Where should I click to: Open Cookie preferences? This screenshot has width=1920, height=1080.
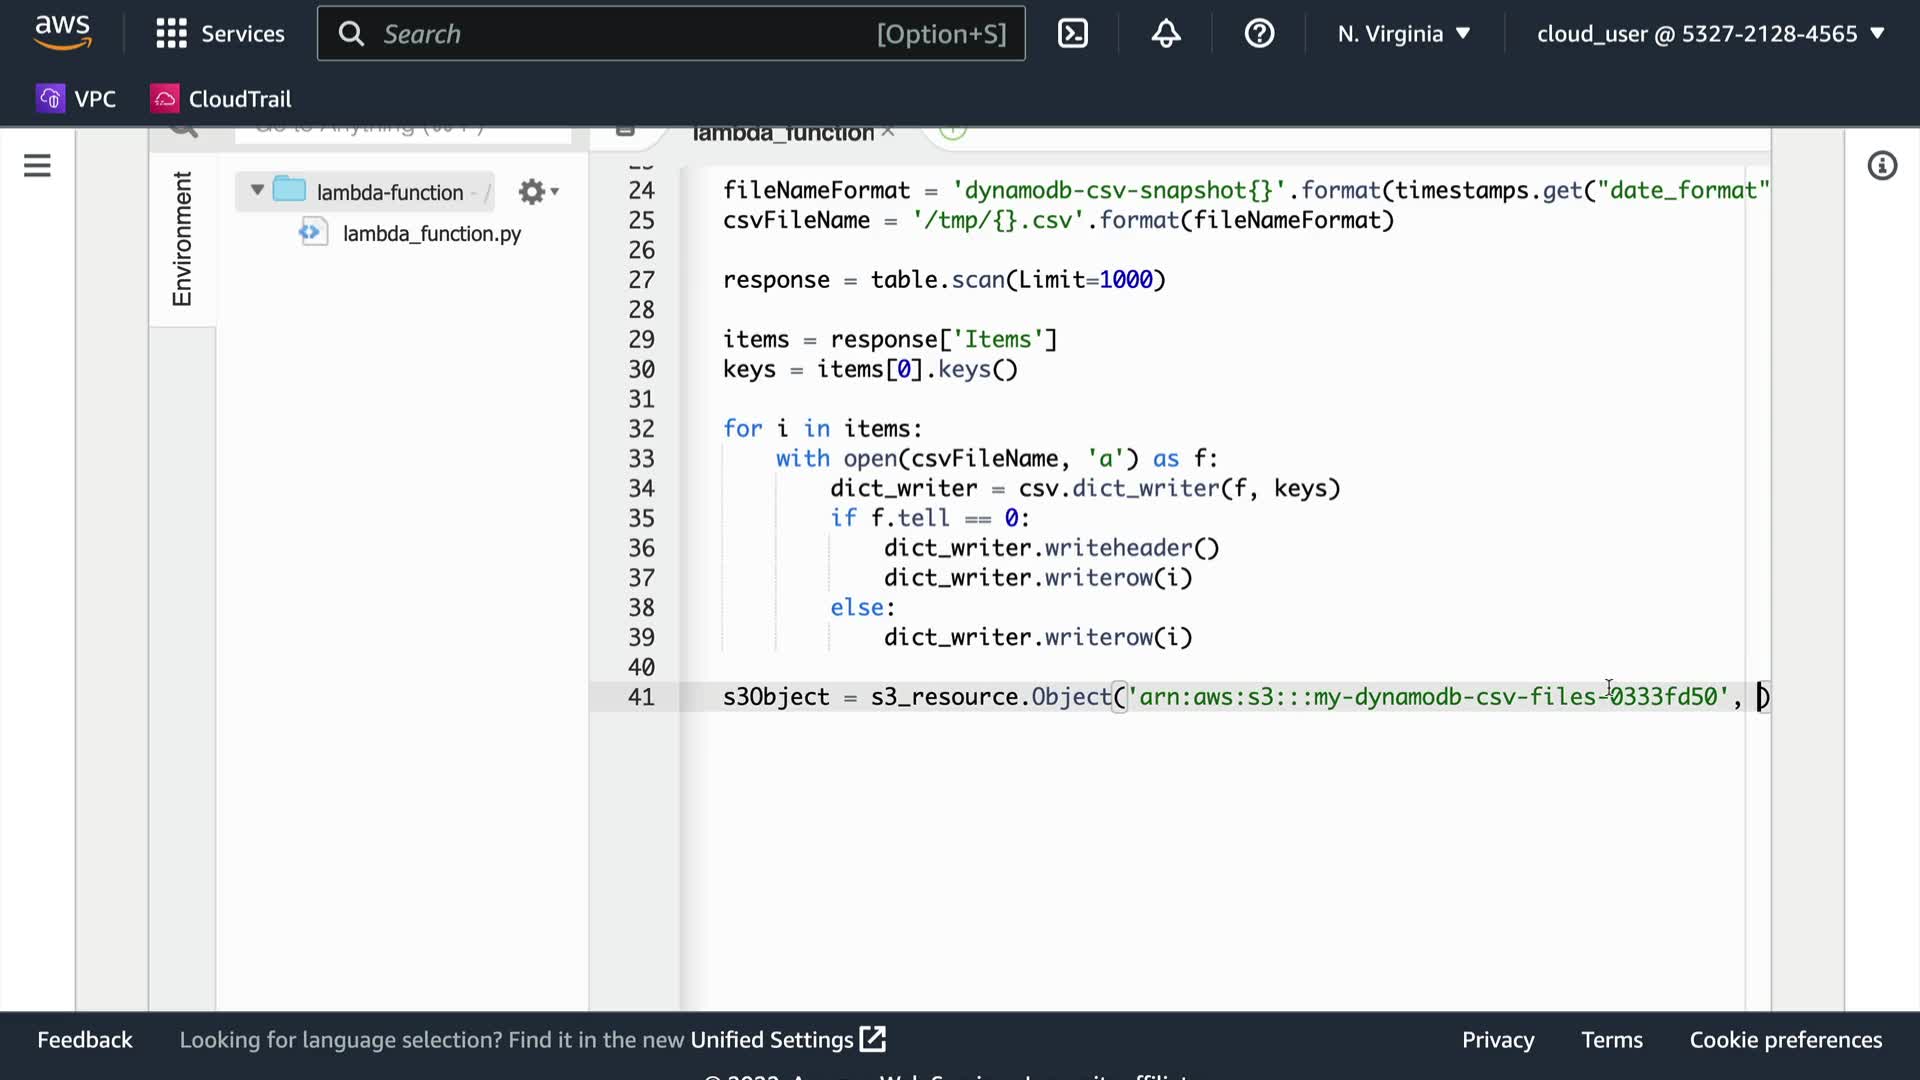point(1785,1040)
